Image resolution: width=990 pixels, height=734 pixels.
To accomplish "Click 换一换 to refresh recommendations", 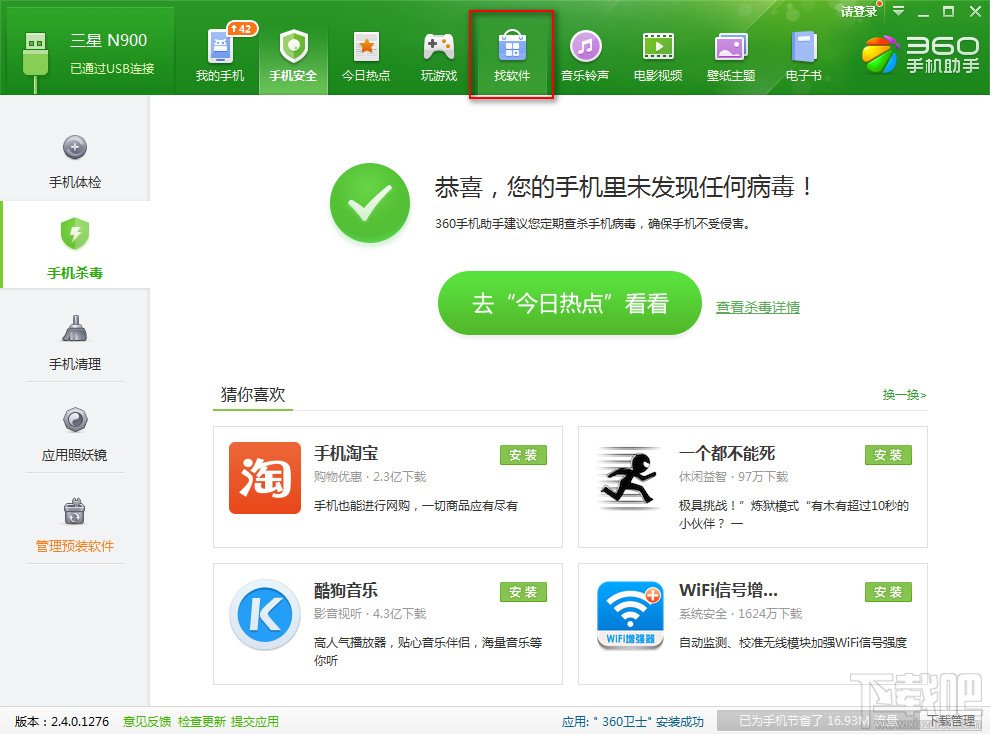I will tap(905, 394).
